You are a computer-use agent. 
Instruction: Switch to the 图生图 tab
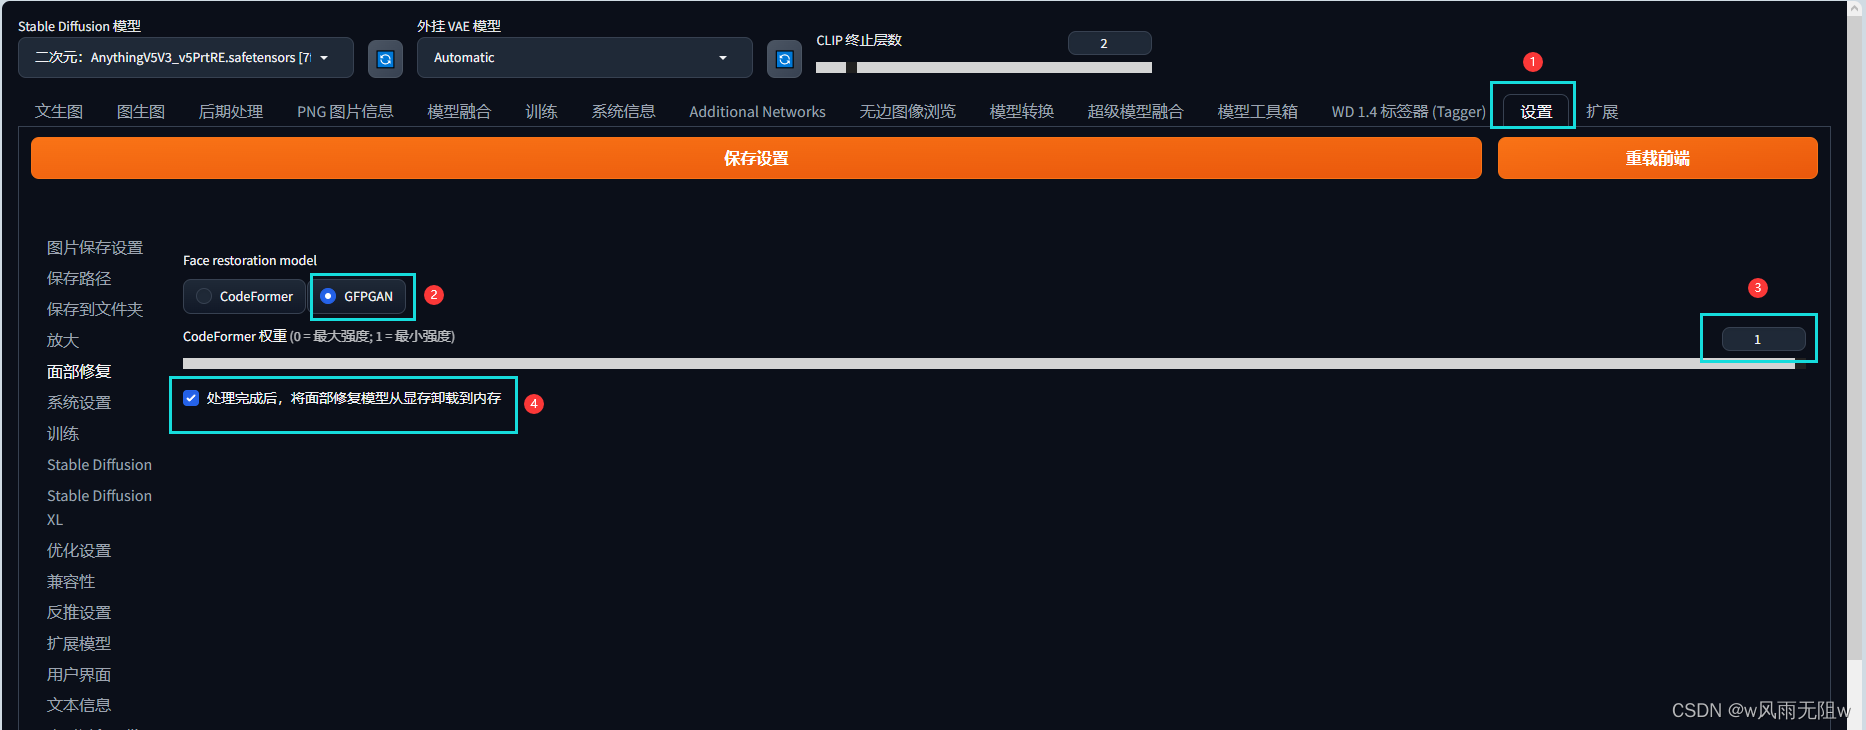coord(141,111)
